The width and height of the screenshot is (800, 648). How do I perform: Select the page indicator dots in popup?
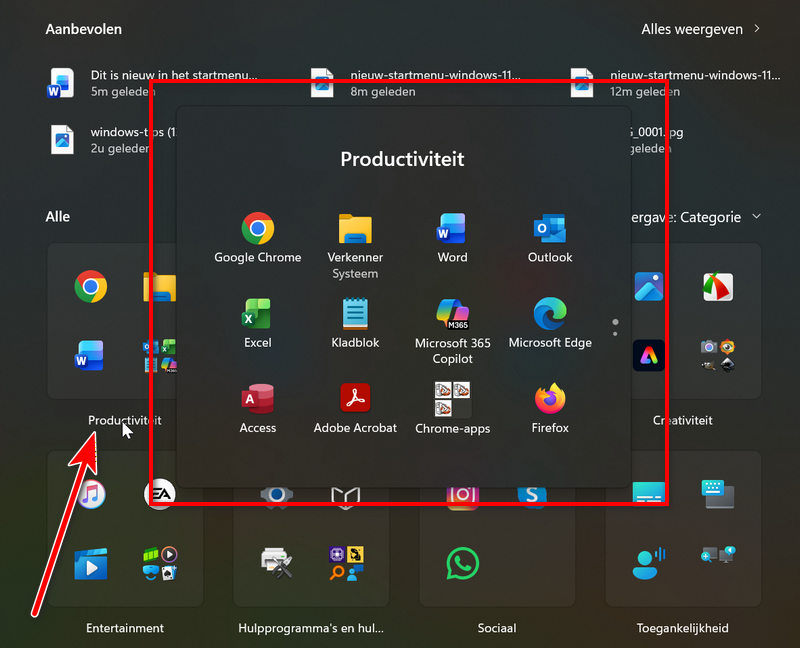pyautogui.click(x=615, y=328)
